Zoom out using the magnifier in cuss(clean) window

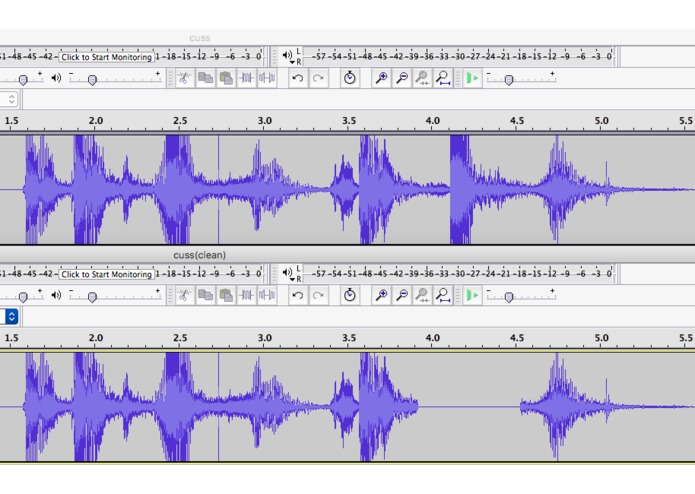pyautogui.click(x=402, y=296)
